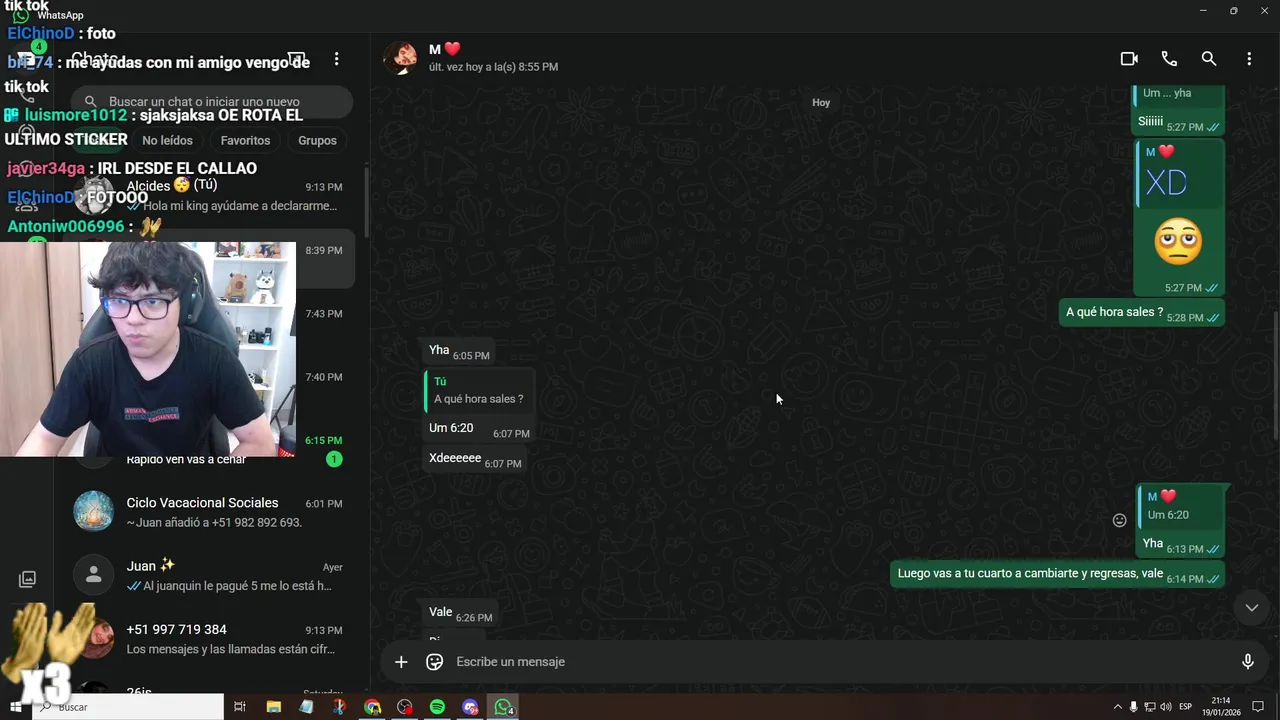Image resolution: width=1280 pixels, height=720 pixels.
Task: Click the quoted 'M Um 6:20' reply preview
Action: [x=1181, y=506]
